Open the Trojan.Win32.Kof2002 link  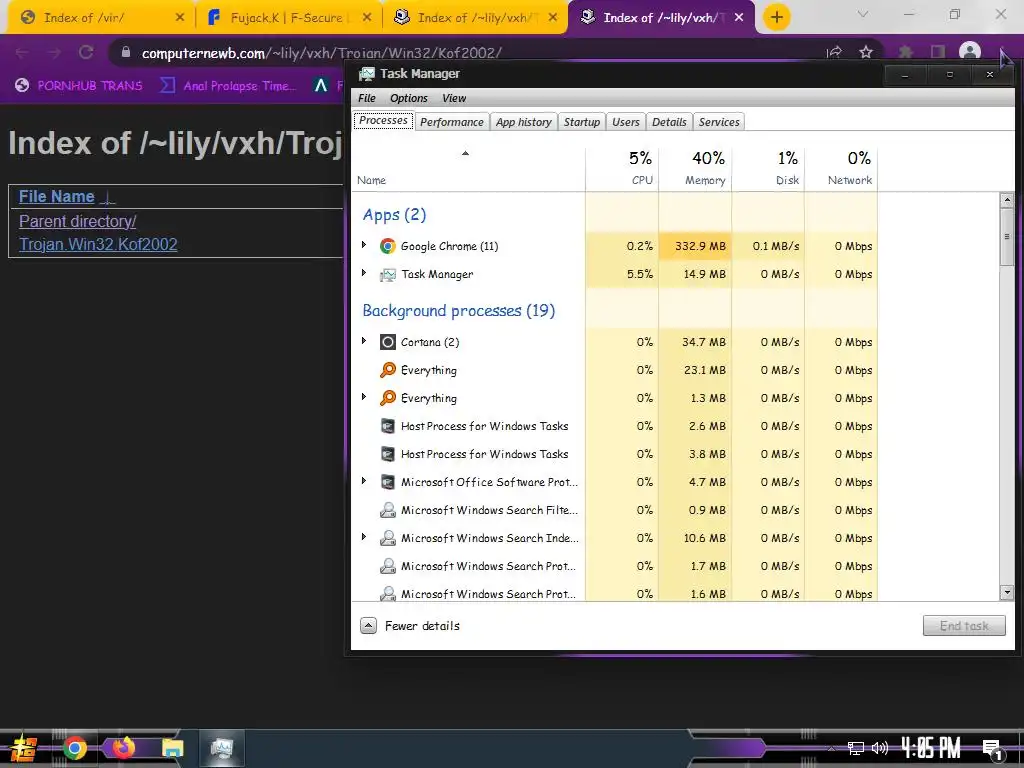point(98,244)
